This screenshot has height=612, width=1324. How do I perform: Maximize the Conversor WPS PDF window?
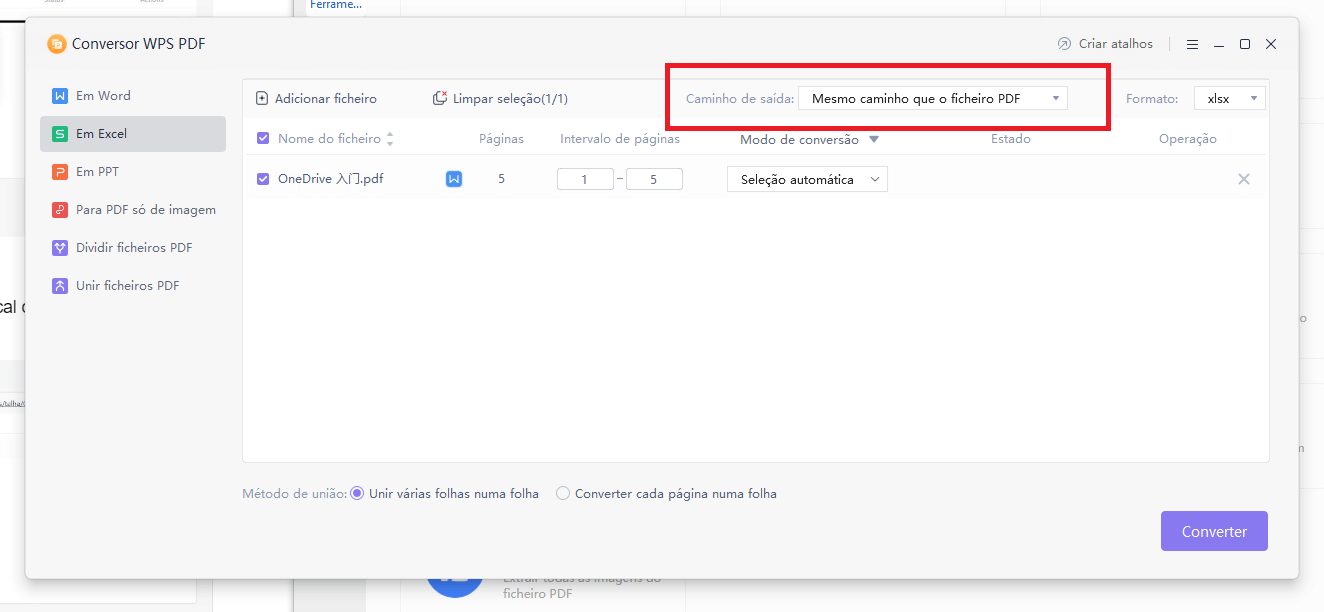[1245, 44]
